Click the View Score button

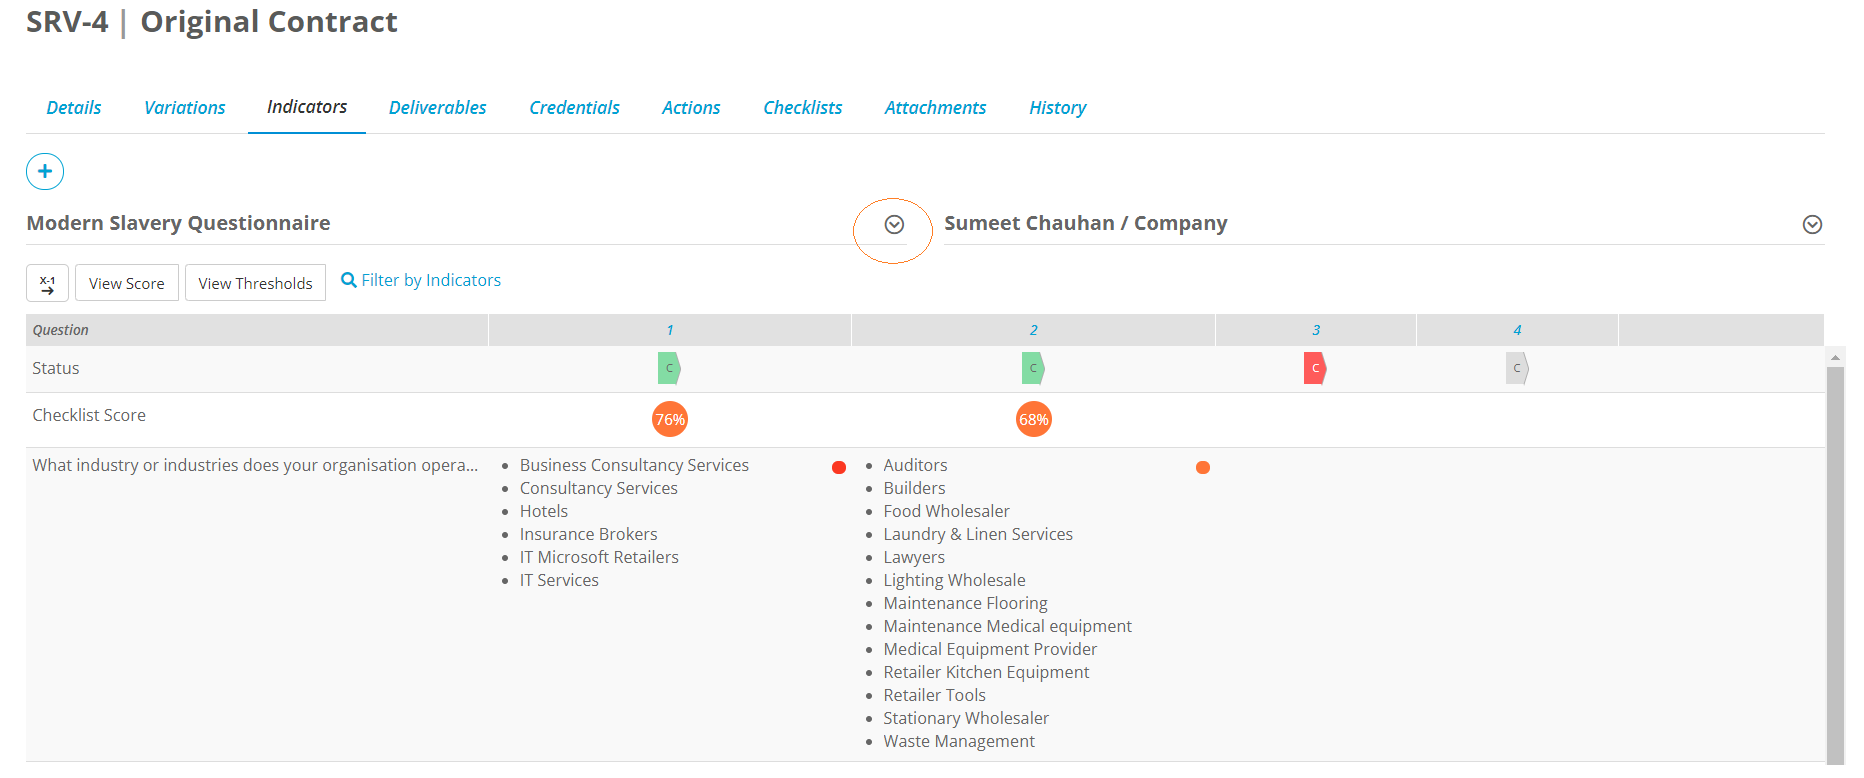[x=127, y=283]
